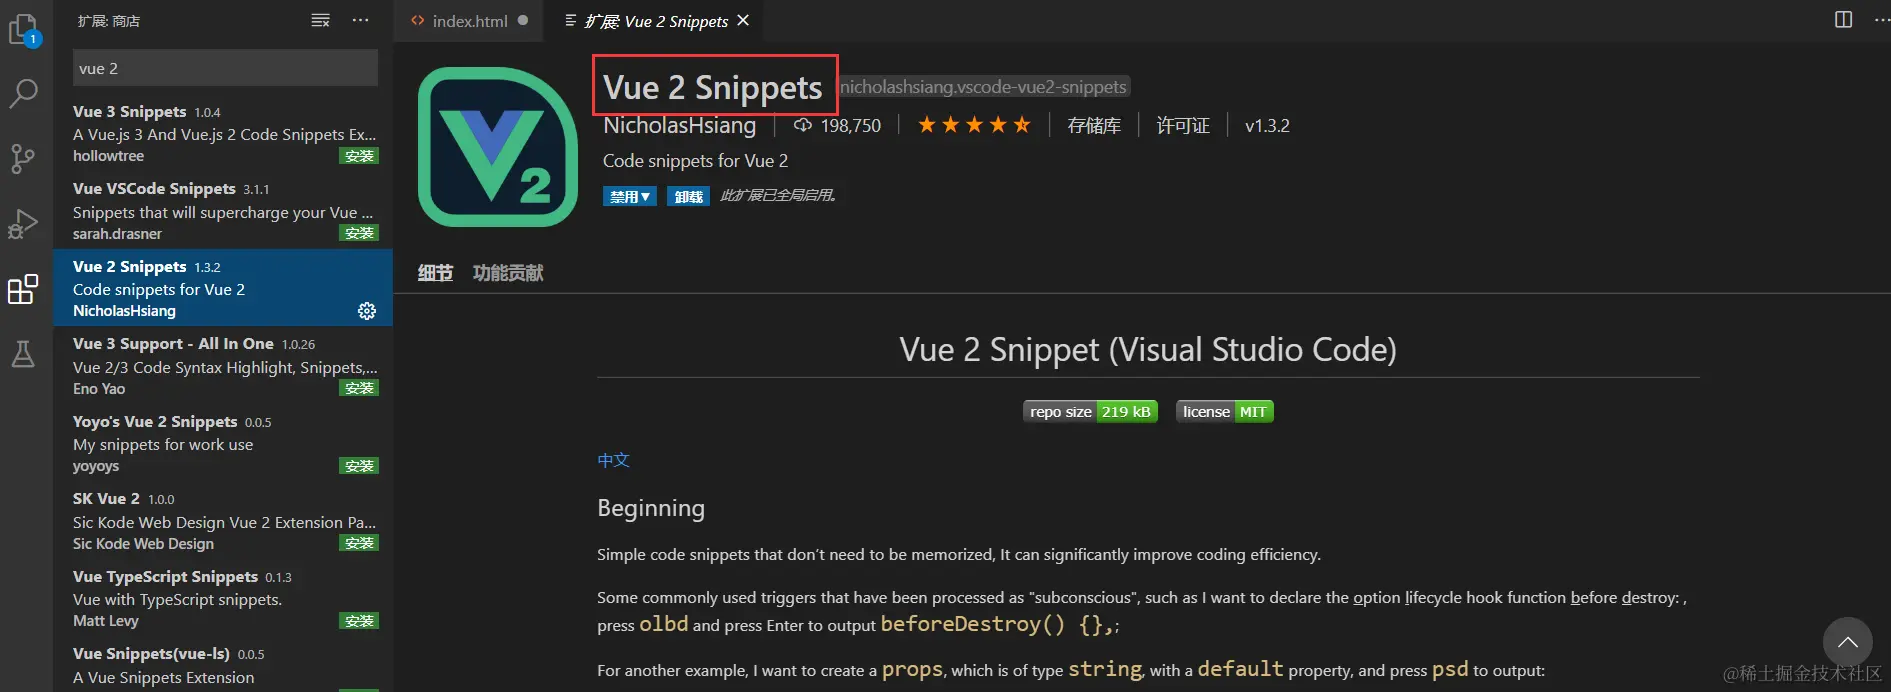Screen dimensions: 1891x692
Task: Clear extension search results icon
Action: click(320, 20)
